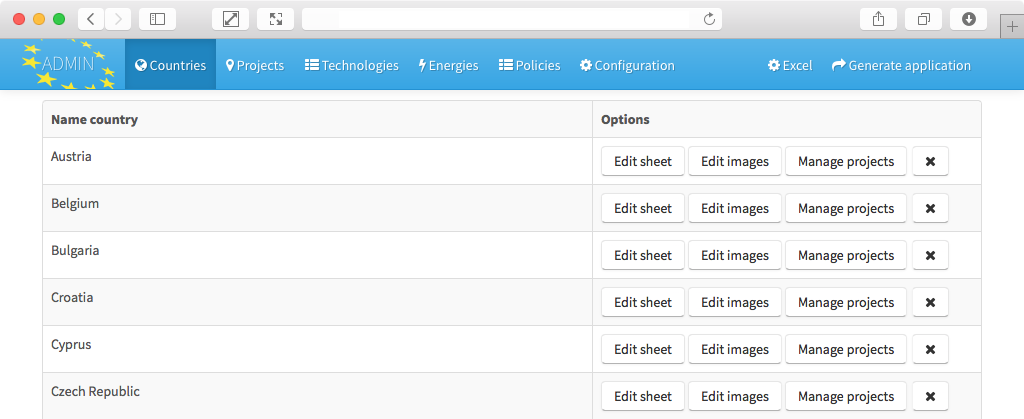Toggle the browser sidebar icon
Viewport: 1024px width, 419px height.
point(157,19)
